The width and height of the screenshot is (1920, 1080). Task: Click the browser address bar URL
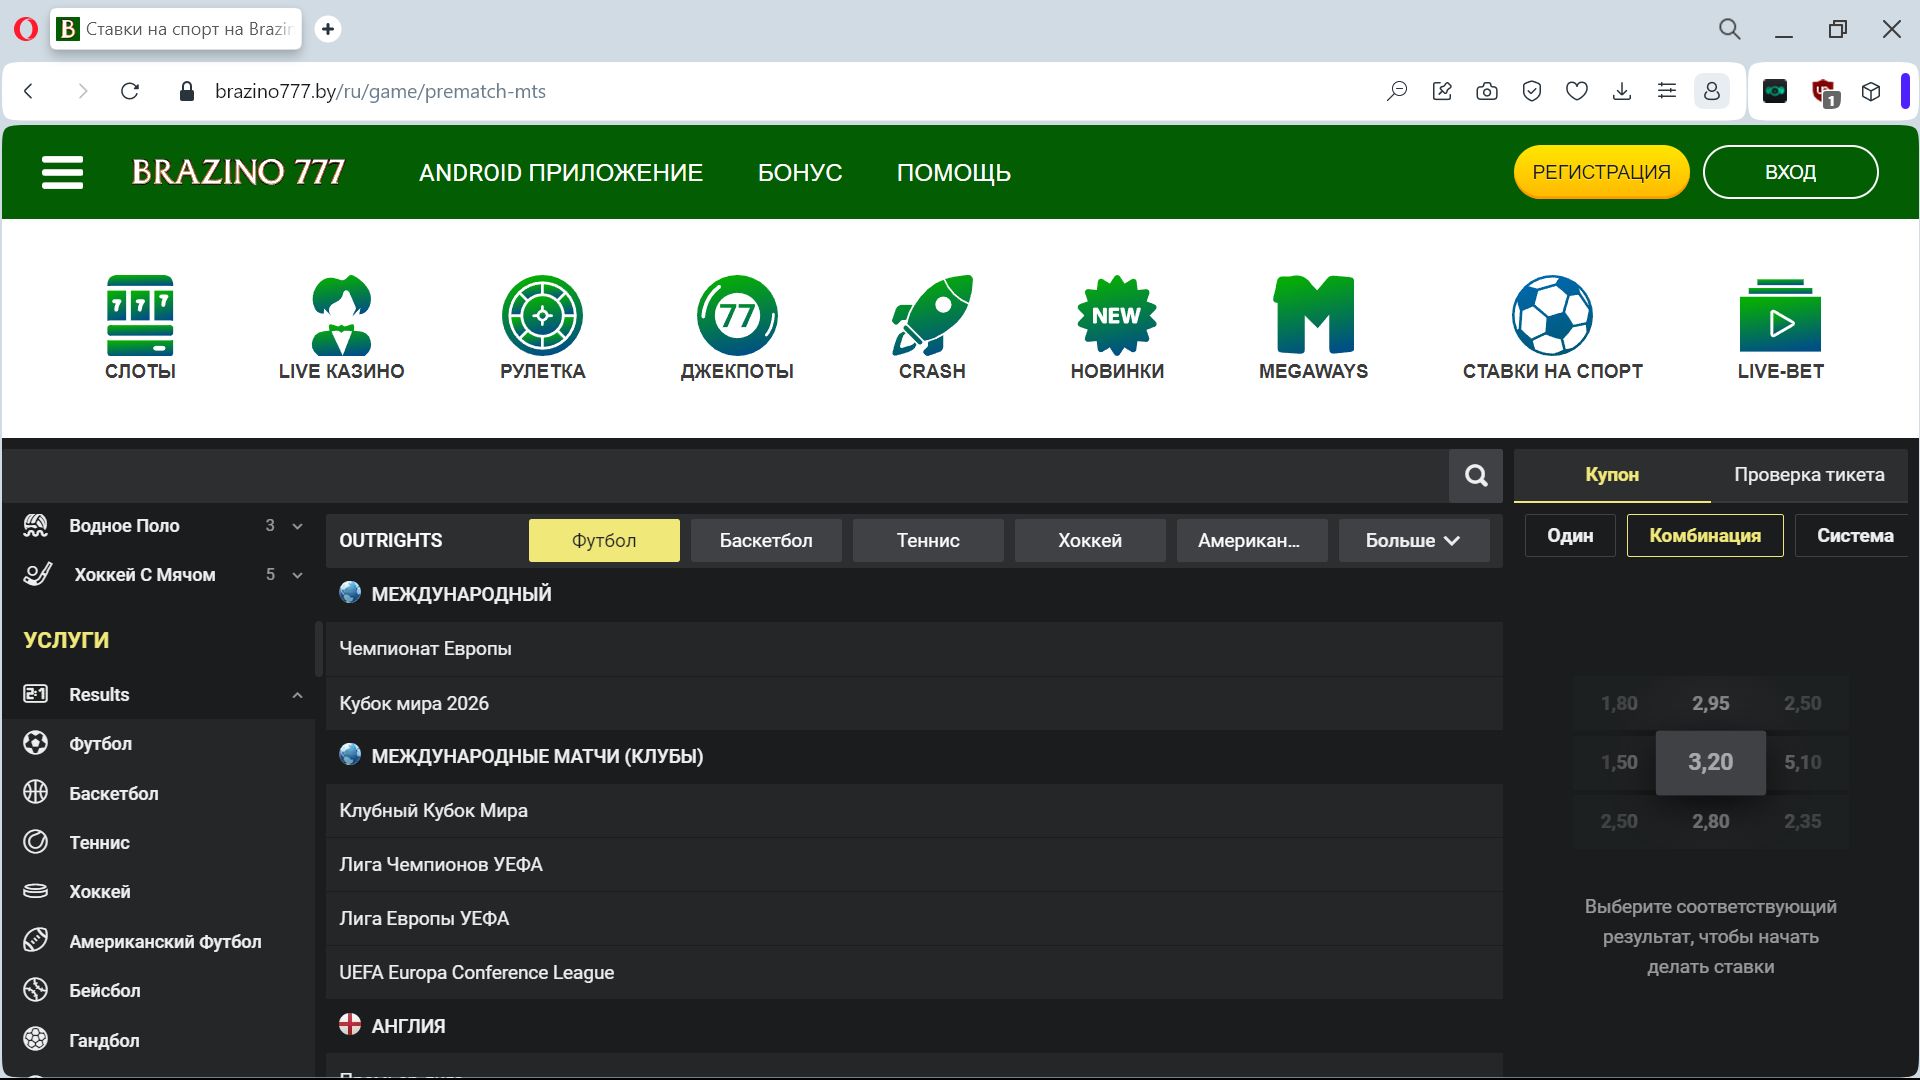point(380,91)
